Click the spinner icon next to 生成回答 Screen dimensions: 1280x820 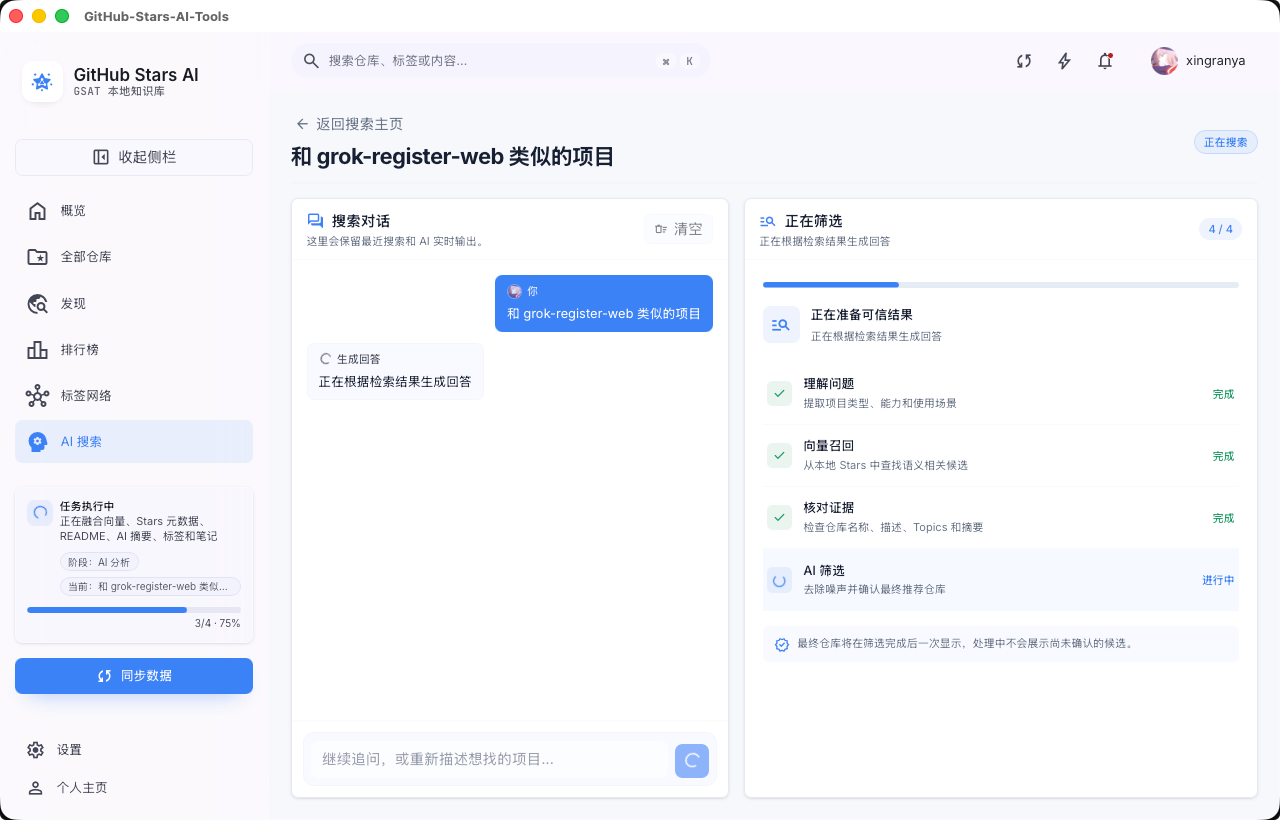(x=325, y=358)
